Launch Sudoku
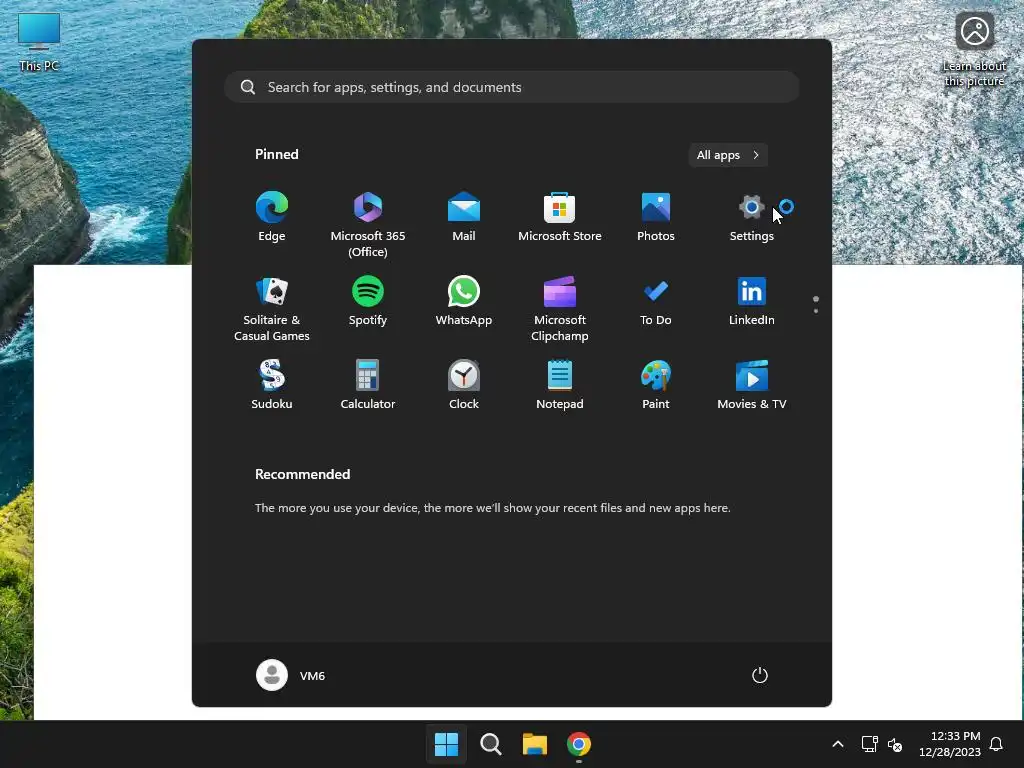This screenshot has width=1024, height=768. point(272,385)
